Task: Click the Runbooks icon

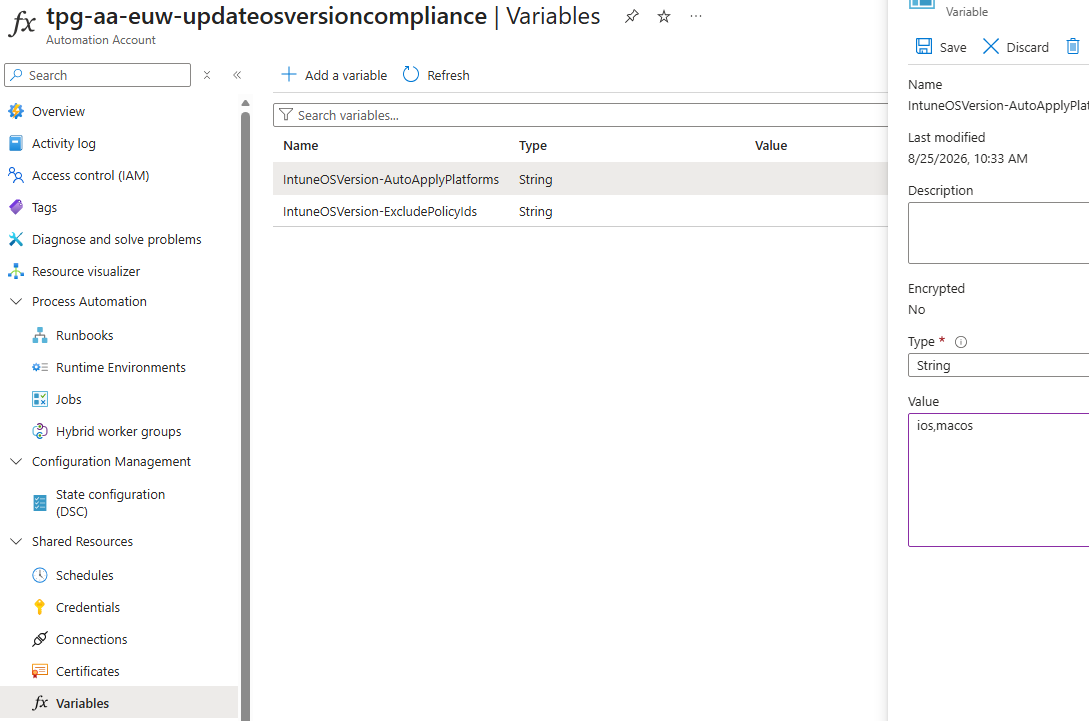Action: click(x=40, y=335)
